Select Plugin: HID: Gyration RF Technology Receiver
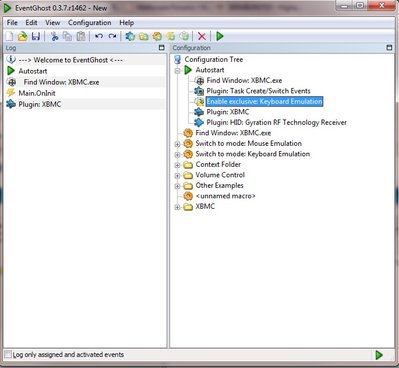 (277, 122)
